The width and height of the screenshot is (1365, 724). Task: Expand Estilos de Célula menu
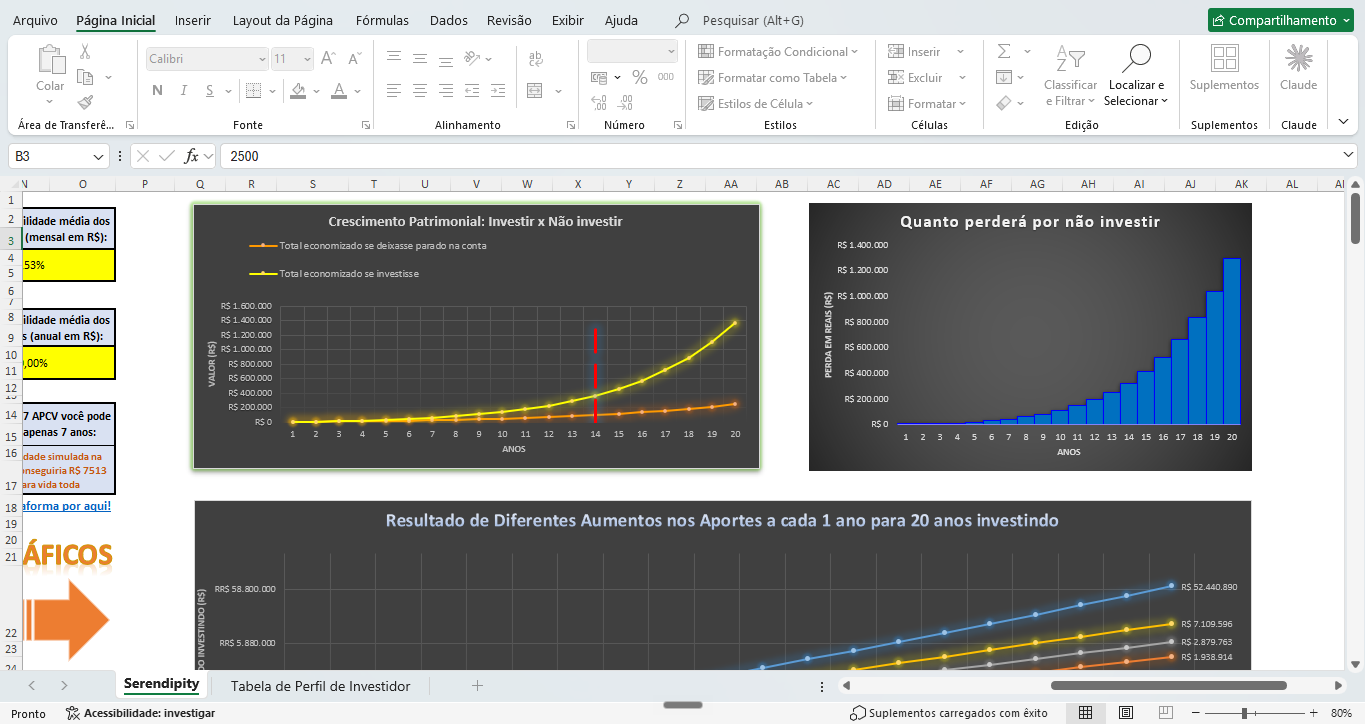point(755,103)
